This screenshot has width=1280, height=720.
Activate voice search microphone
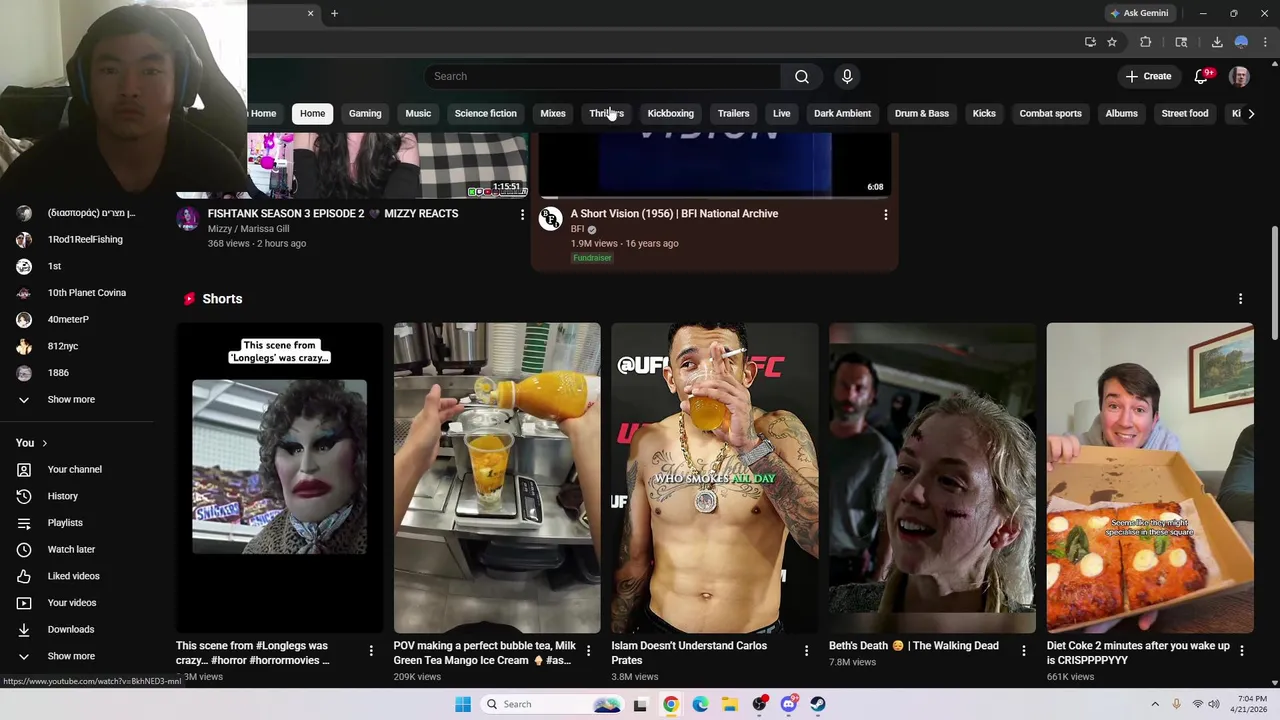click(x=847, y=76)
